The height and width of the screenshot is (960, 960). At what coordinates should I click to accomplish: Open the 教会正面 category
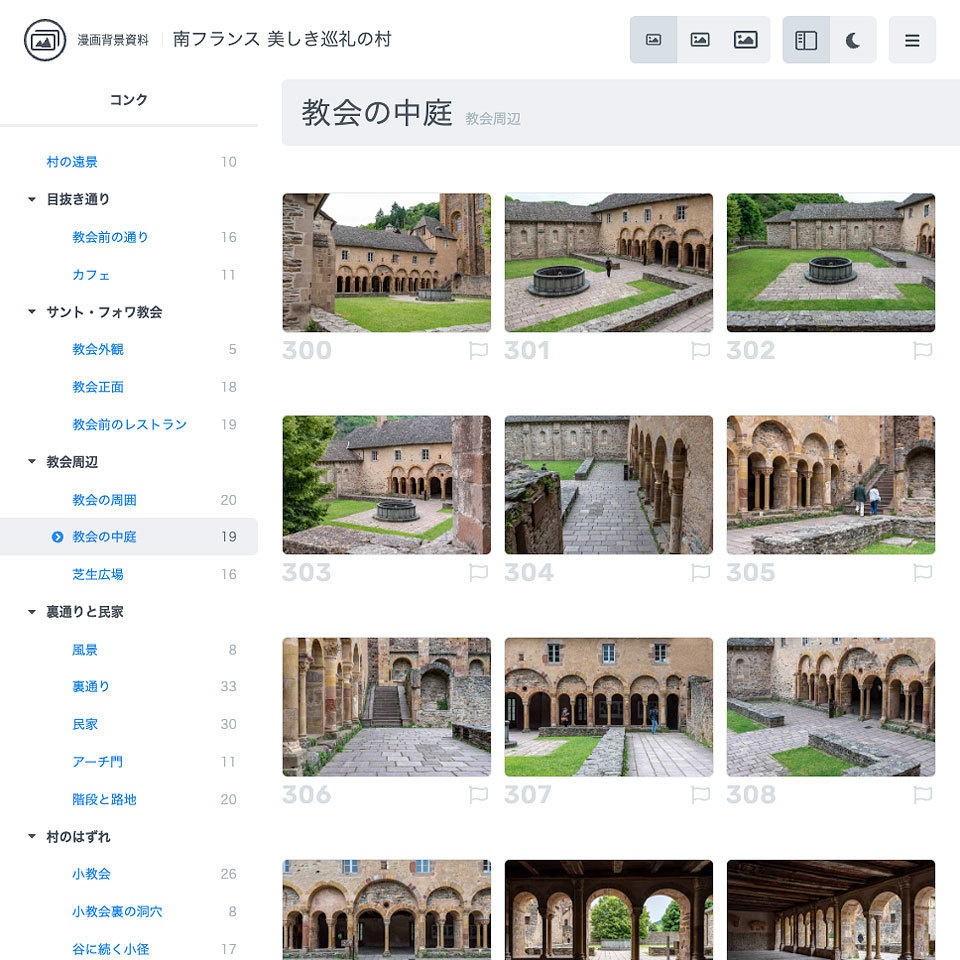coord(98,387)
